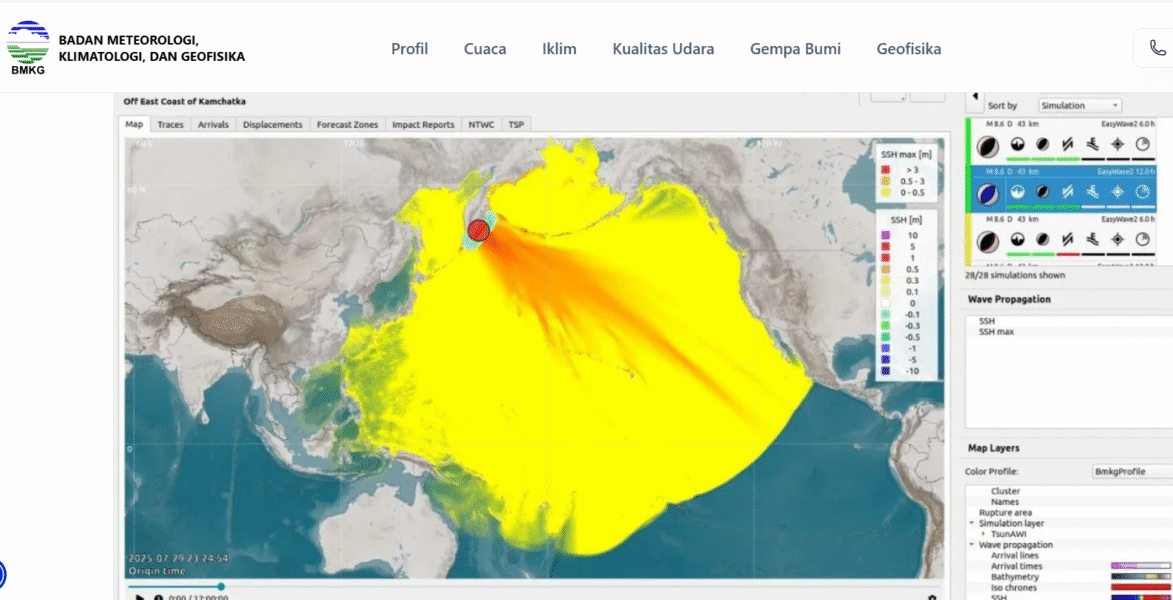Open the Color Profile BmkgProfile dropdown
The width and height of the screenshot is (1173, 600).
pyautogui.click(x=1132, y=472)
